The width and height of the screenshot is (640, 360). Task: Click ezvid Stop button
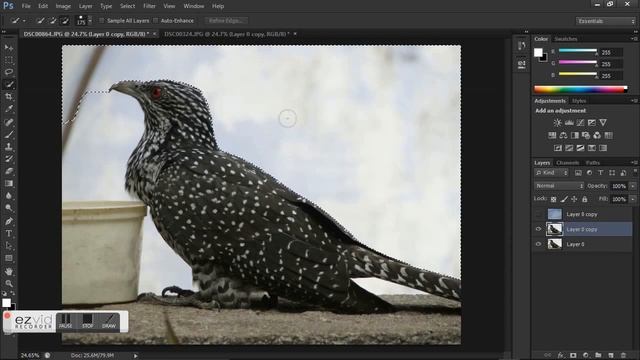coord(87,321)
